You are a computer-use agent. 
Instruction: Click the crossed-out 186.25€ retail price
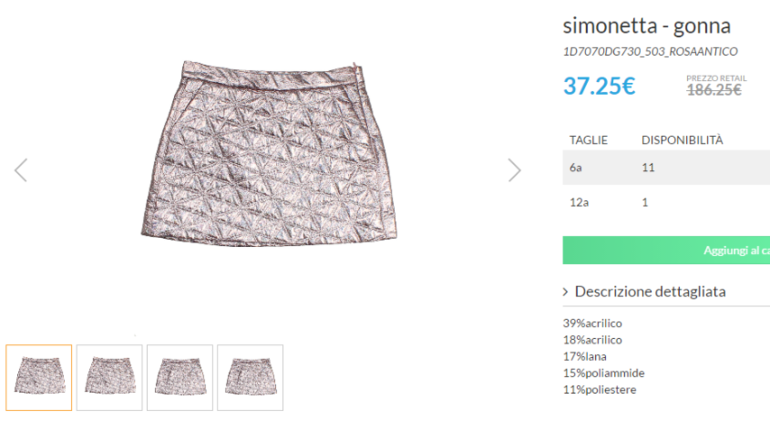714,90
